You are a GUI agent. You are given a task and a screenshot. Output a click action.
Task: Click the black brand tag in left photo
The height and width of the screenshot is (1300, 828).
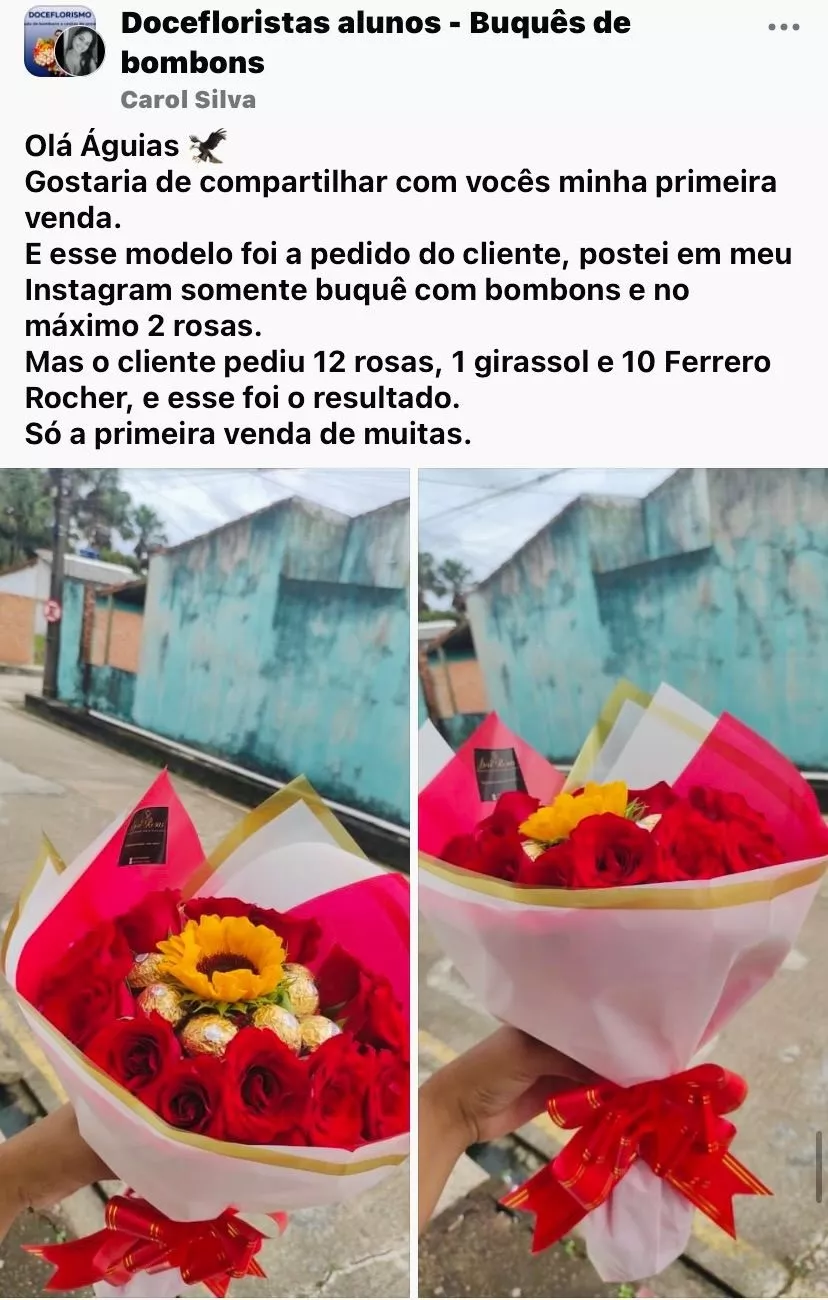(x=144, y=836)
